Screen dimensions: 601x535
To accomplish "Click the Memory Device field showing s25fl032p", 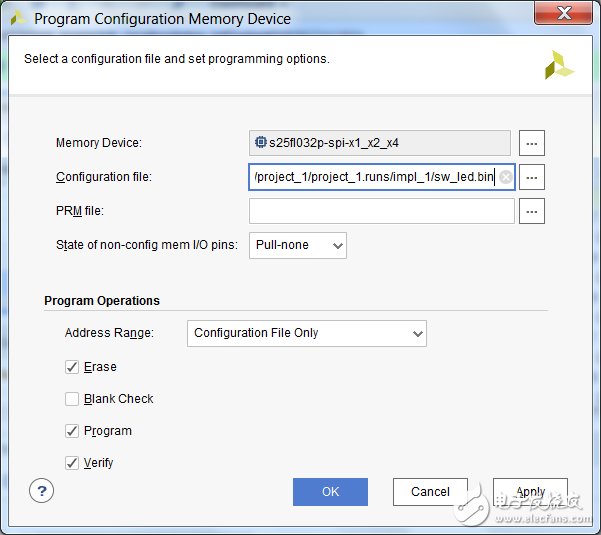I will (x=380, y=143).
